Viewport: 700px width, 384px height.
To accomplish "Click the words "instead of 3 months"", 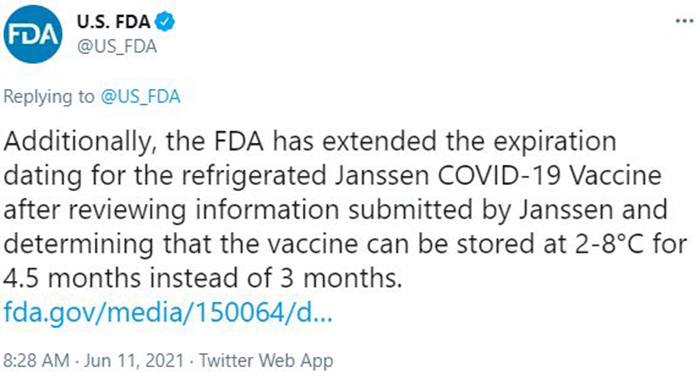I will pyautogui.click(x=276, y=278).
